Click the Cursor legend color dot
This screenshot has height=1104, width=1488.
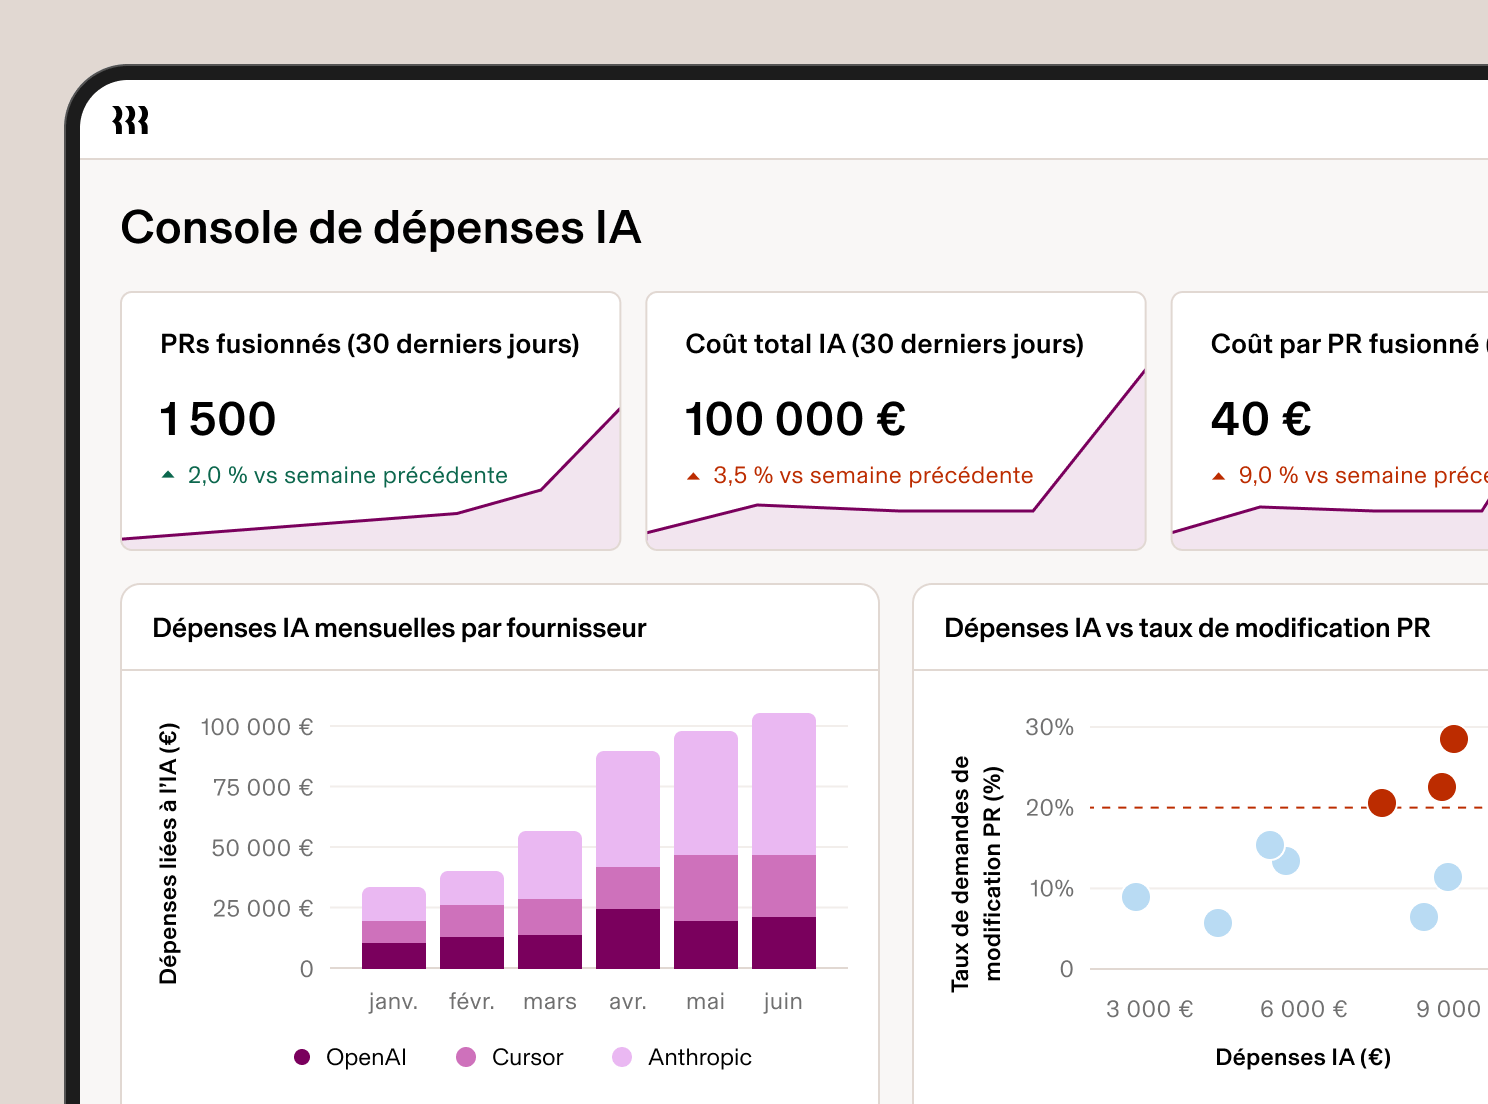466,1057
